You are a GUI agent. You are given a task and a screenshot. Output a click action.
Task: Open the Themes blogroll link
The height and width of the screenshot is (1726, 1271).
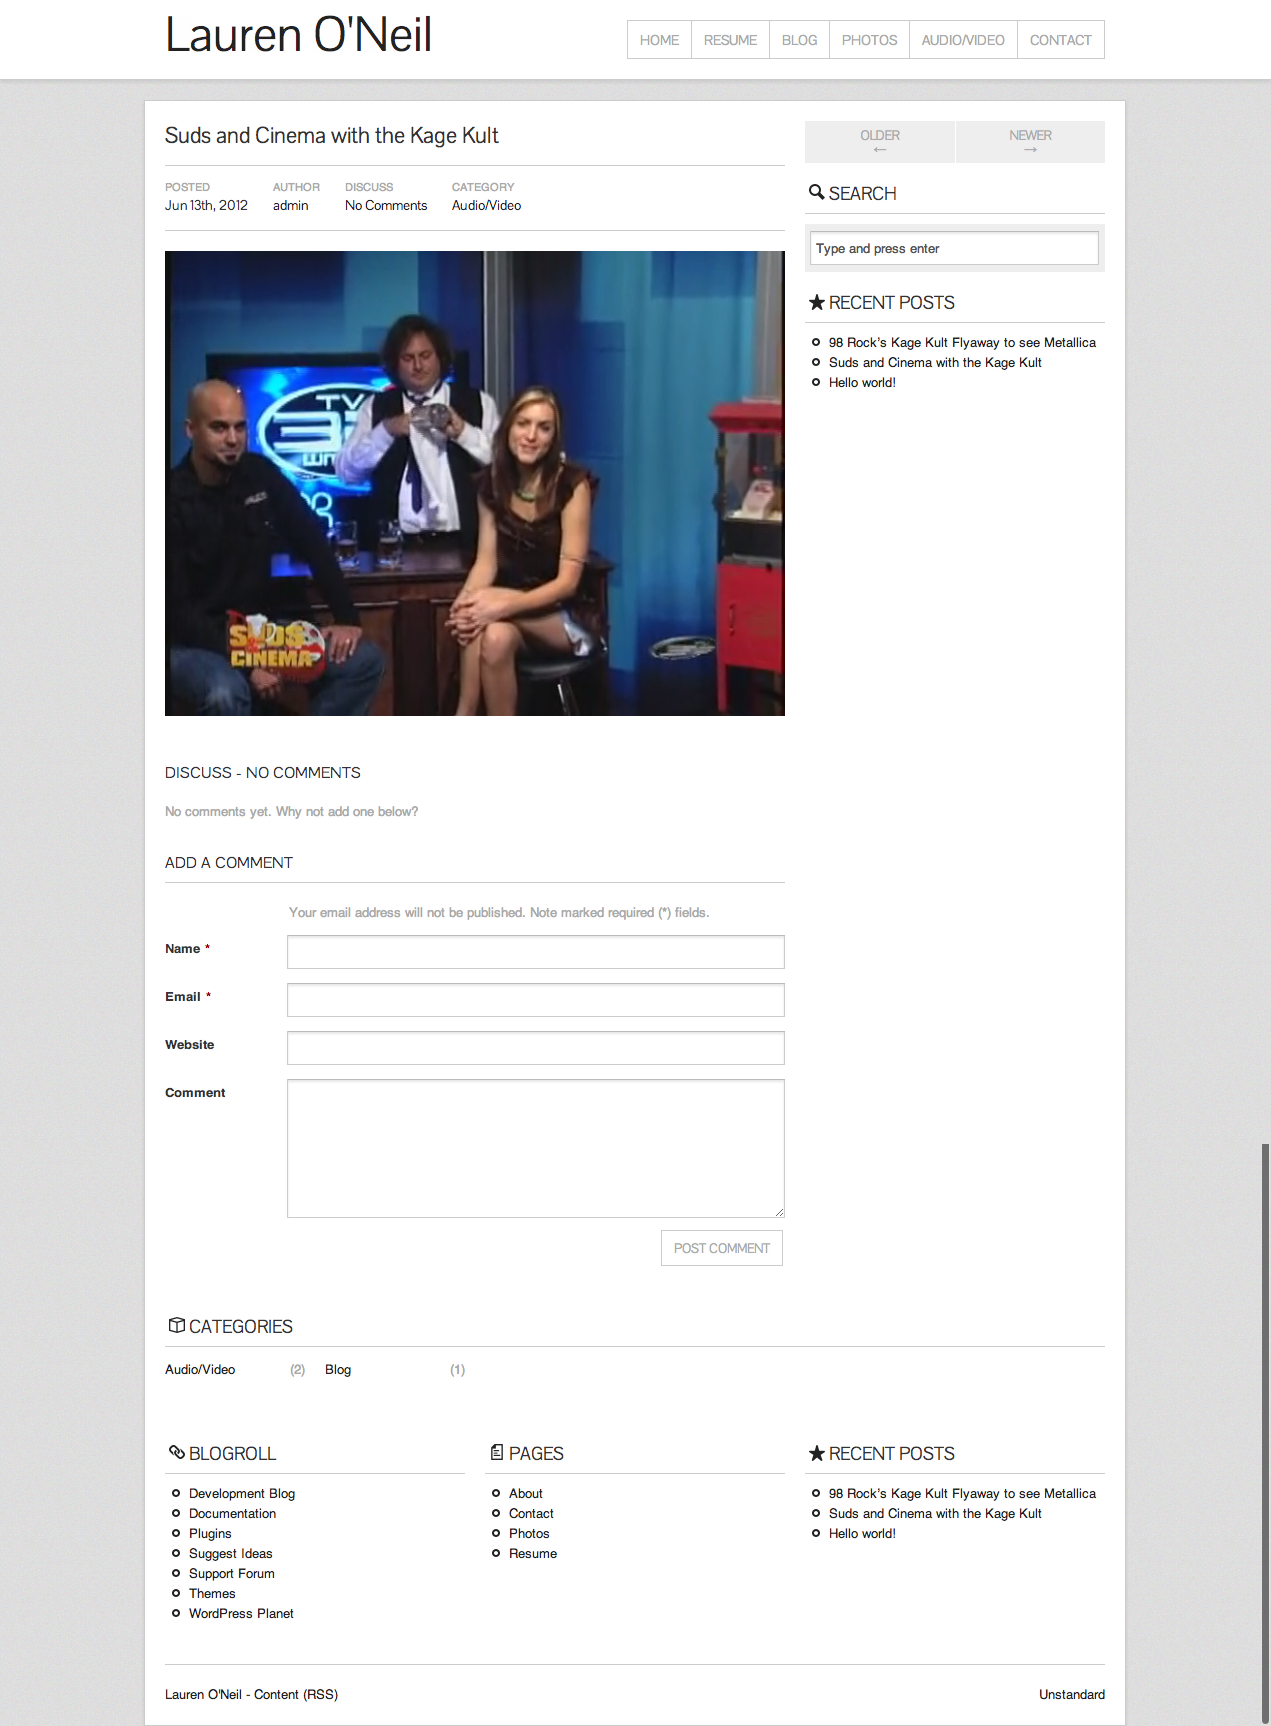[212, 1593]
